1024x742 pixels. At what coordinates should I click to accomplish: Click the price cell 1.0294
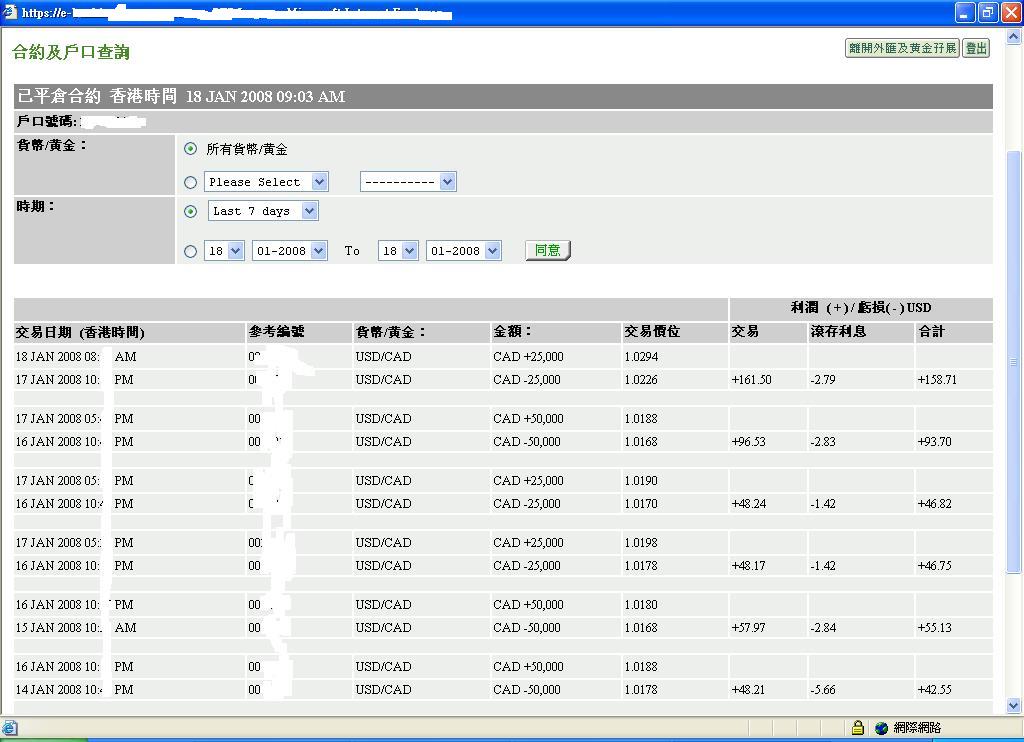click(x=641, y=357)
